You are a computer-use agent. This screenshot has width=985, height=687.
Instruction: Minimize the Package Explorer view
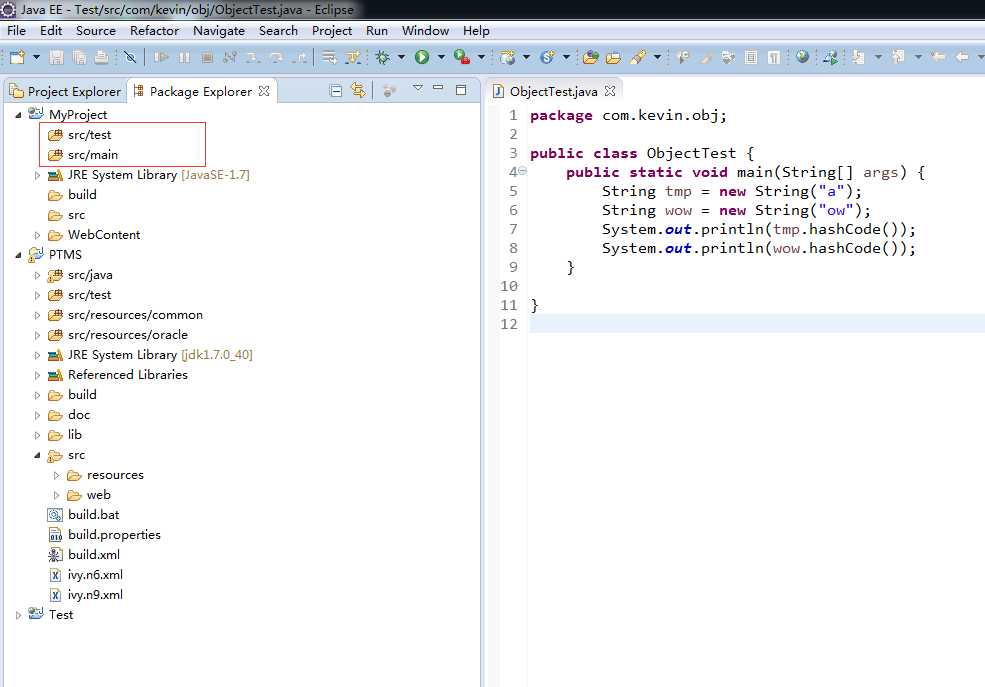click(x=438, y=89)
